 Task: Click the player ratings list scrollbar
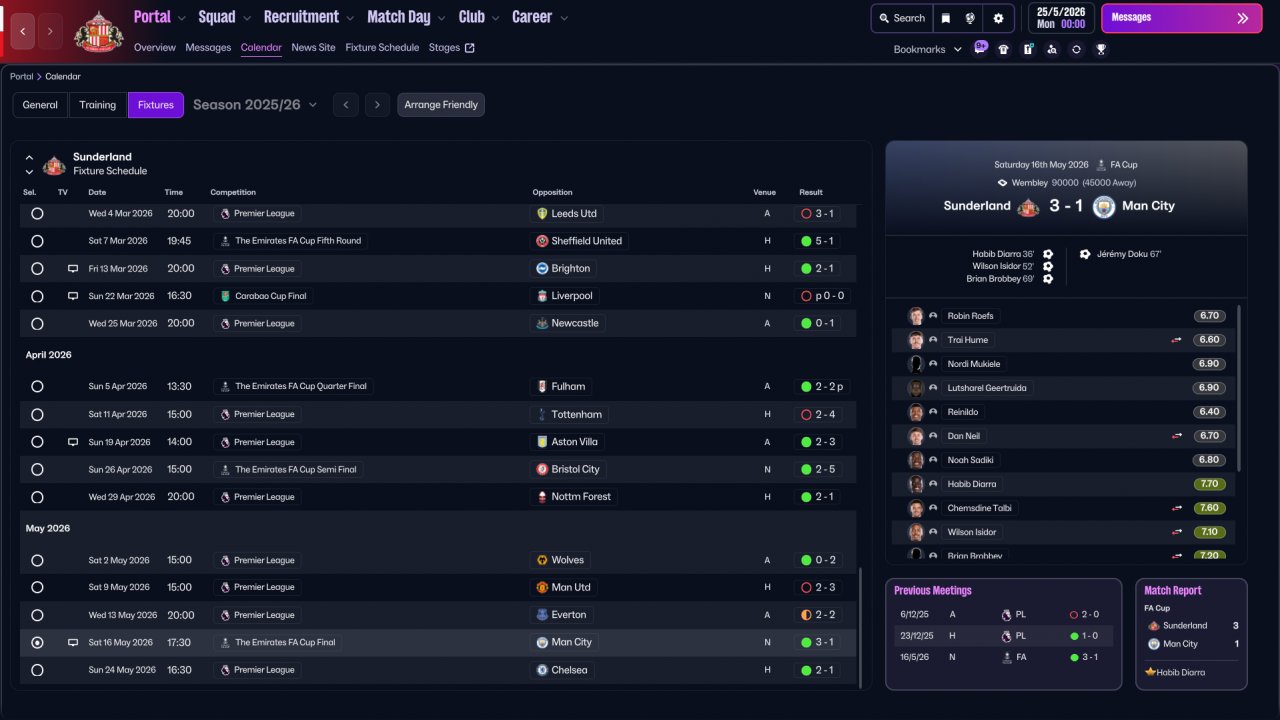1239,388
